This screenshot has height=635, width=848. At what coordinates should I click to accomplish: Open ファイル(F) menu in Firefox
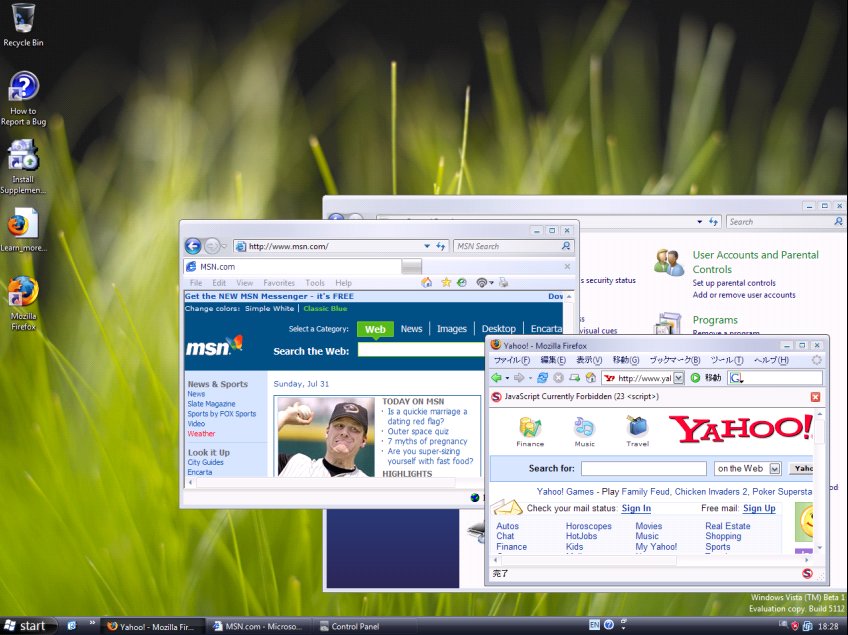[x=512, y=360]
